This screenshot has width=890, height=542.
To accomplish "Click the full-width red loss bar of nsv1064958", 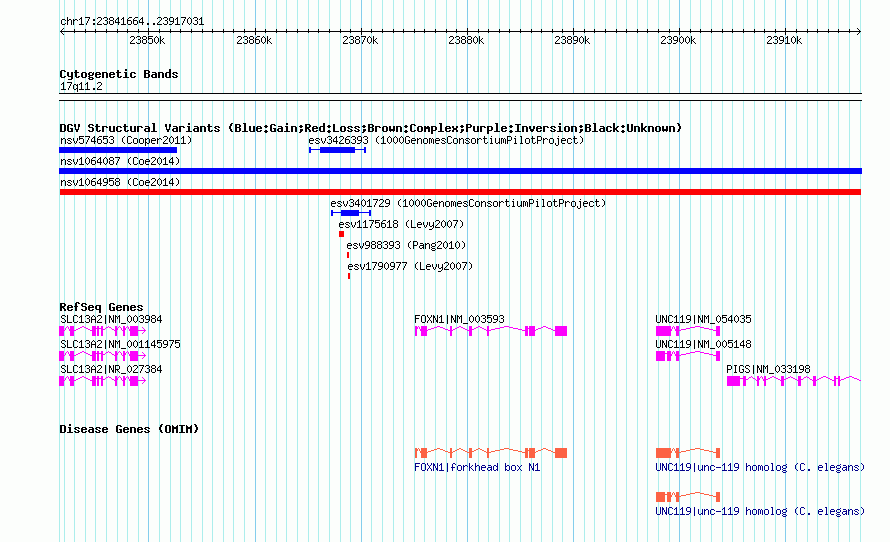I will pos(460,192).
